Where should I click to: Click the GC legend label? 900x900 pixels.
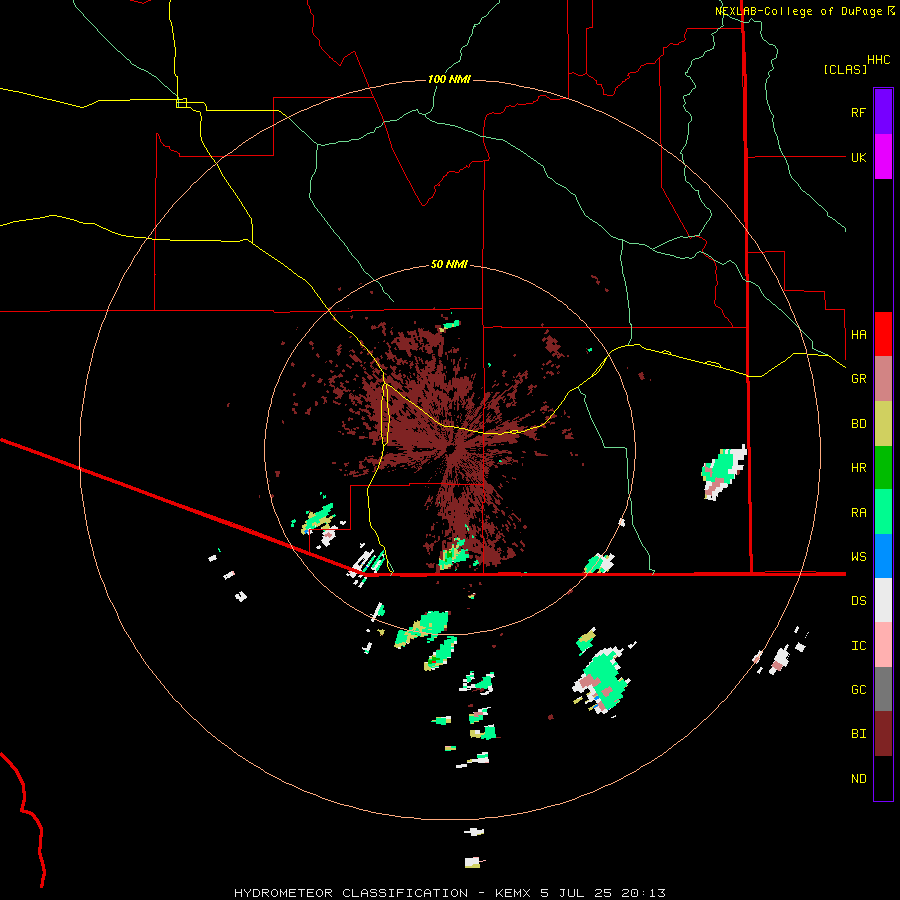pyautogui.click(x=858, y=689)
